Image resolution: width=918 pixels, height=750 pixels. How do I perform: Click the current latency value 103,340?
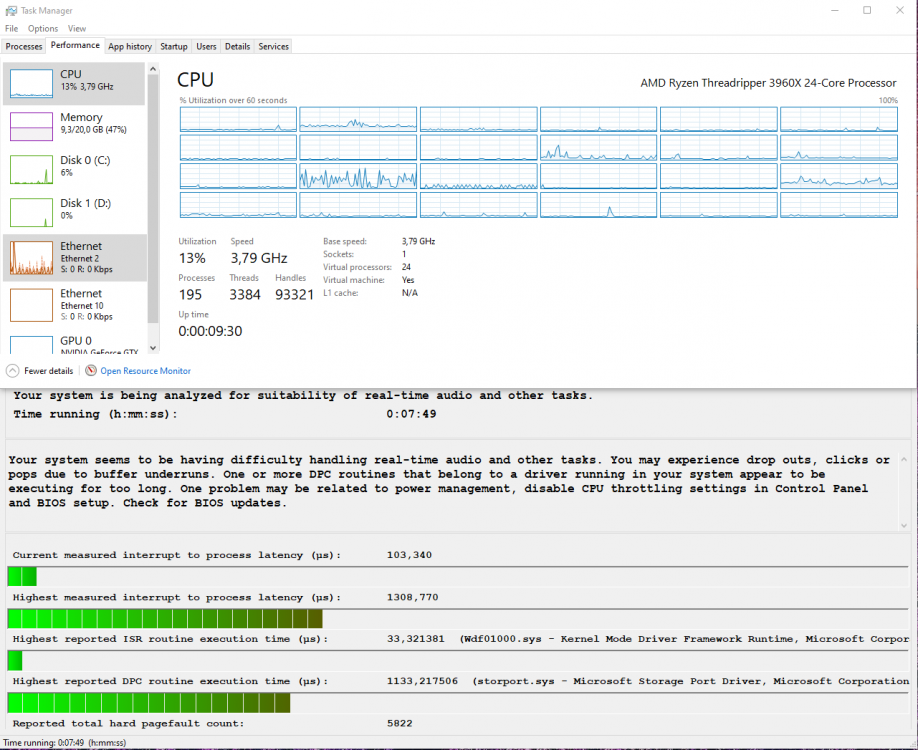coord(409,554)
